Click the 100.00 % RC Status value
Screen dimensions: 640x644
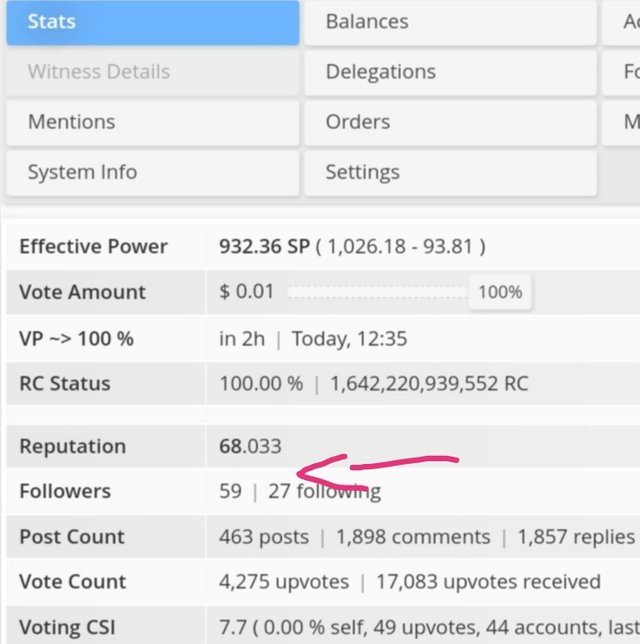coord(260,384)
